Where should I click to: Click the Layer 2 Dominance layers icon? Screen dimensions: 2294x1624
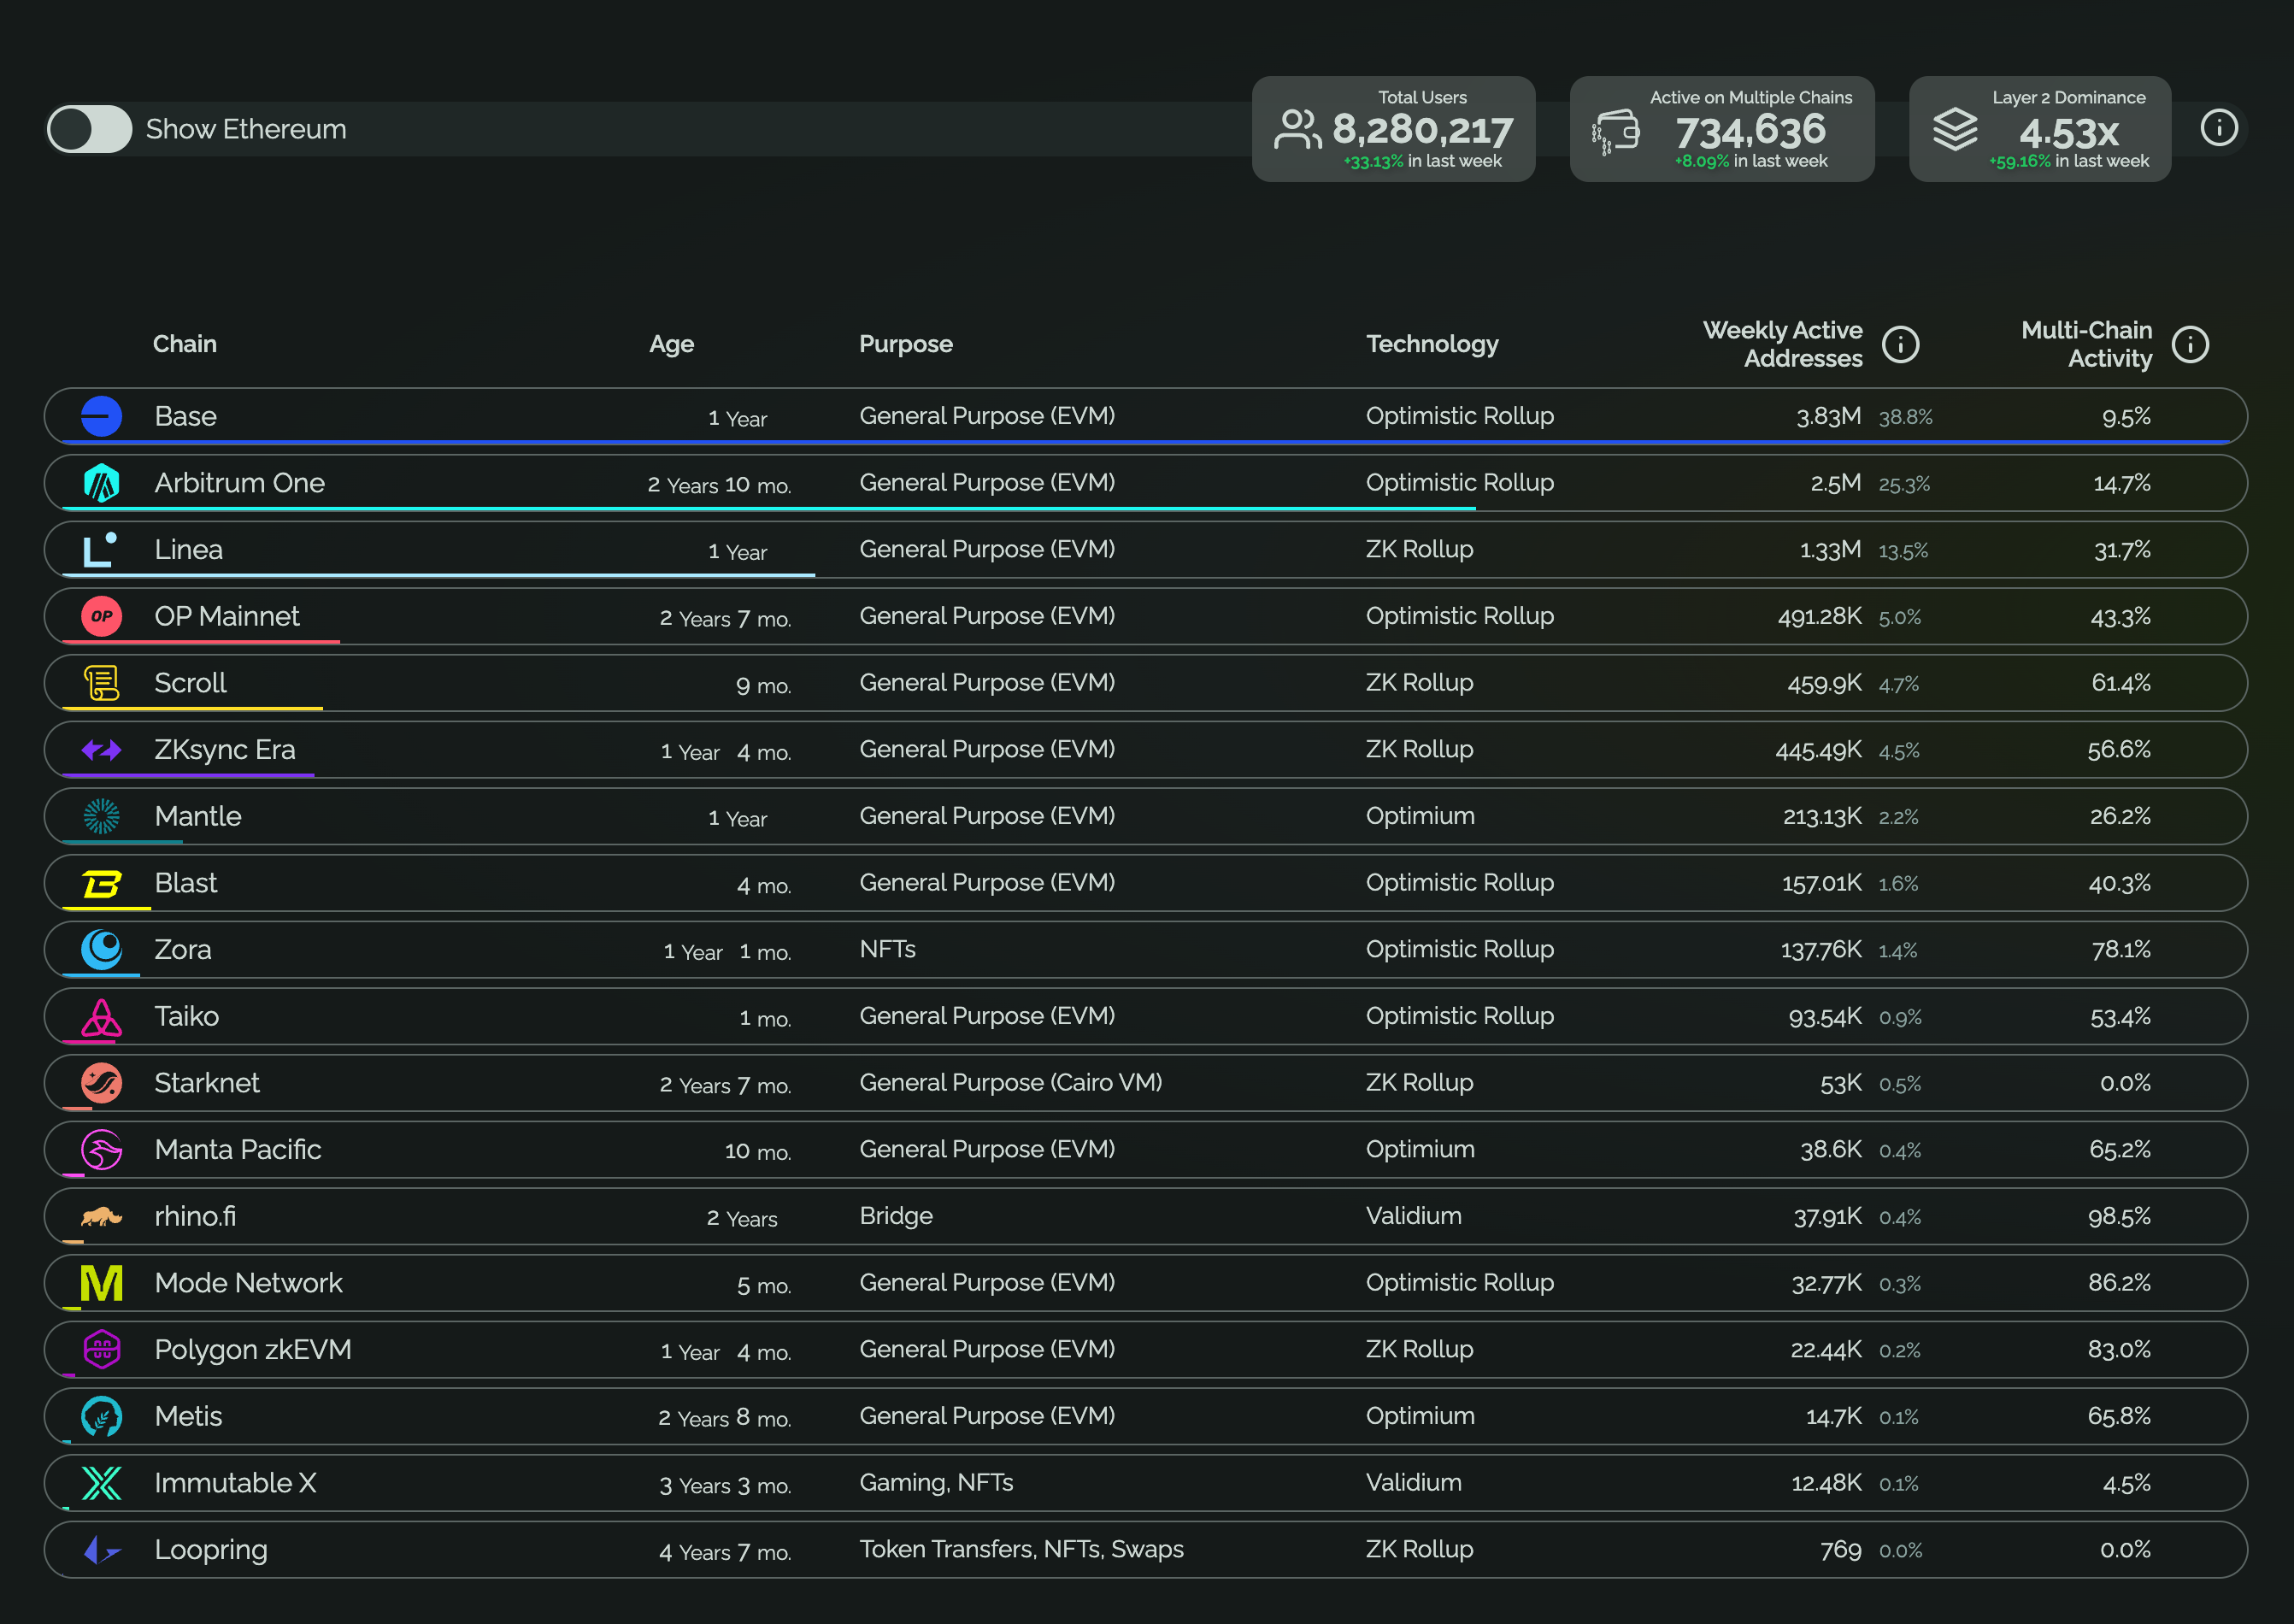pyautogui.click(x=1955, y=129)
